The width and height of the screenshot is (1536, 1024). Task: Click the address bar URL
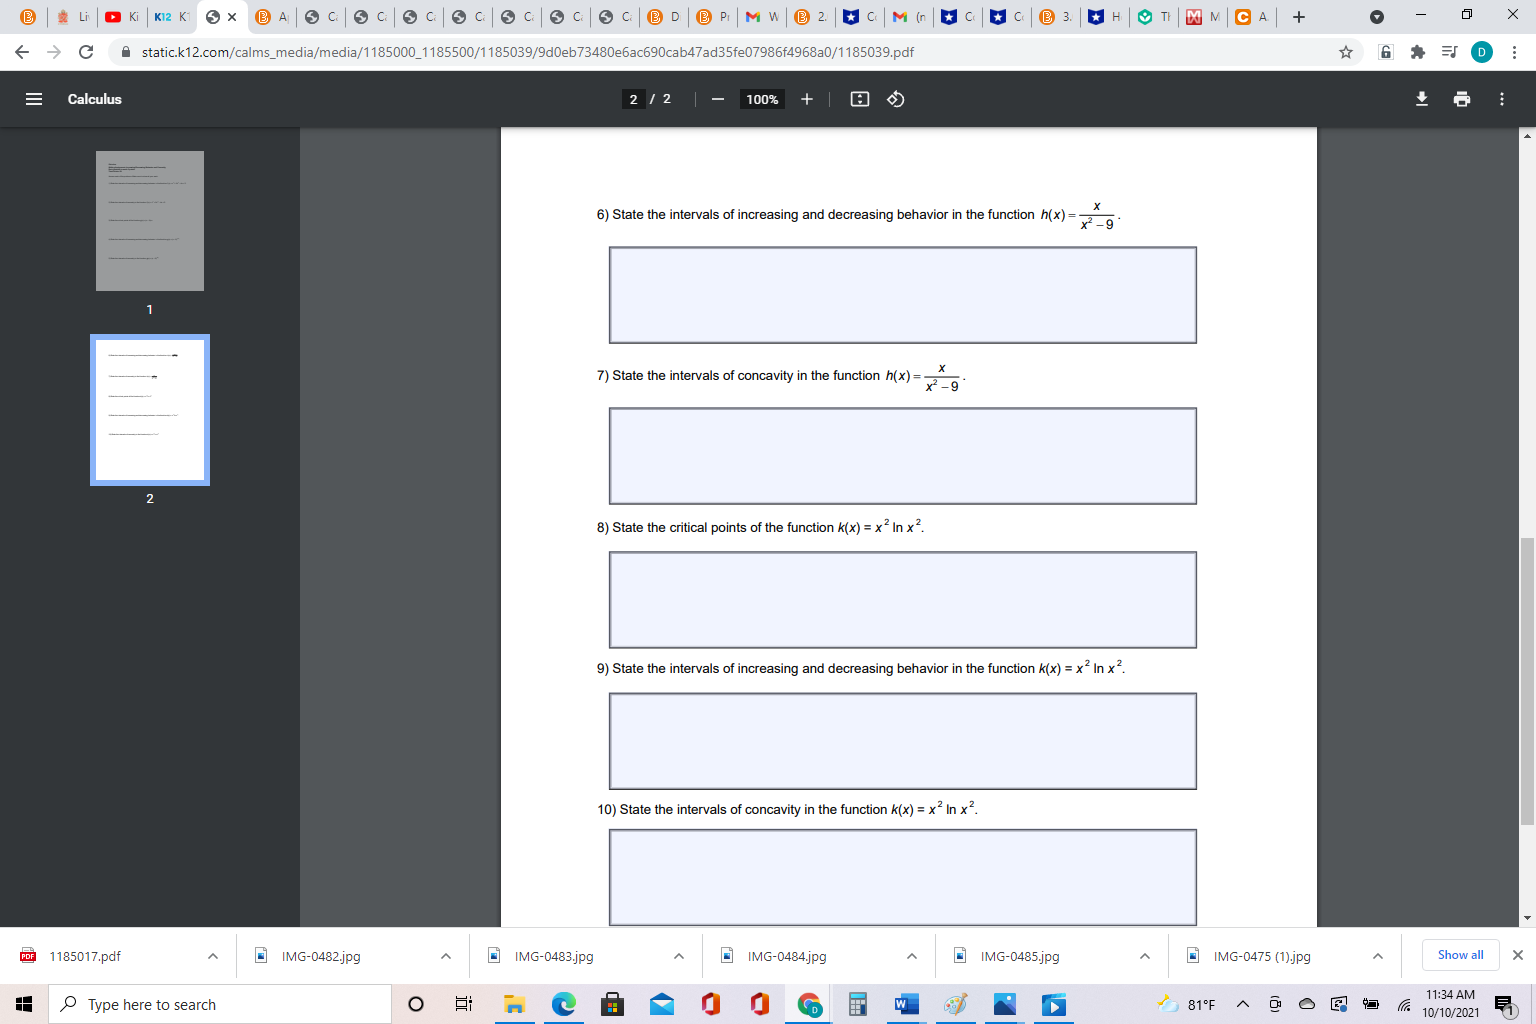coord(527,52)
